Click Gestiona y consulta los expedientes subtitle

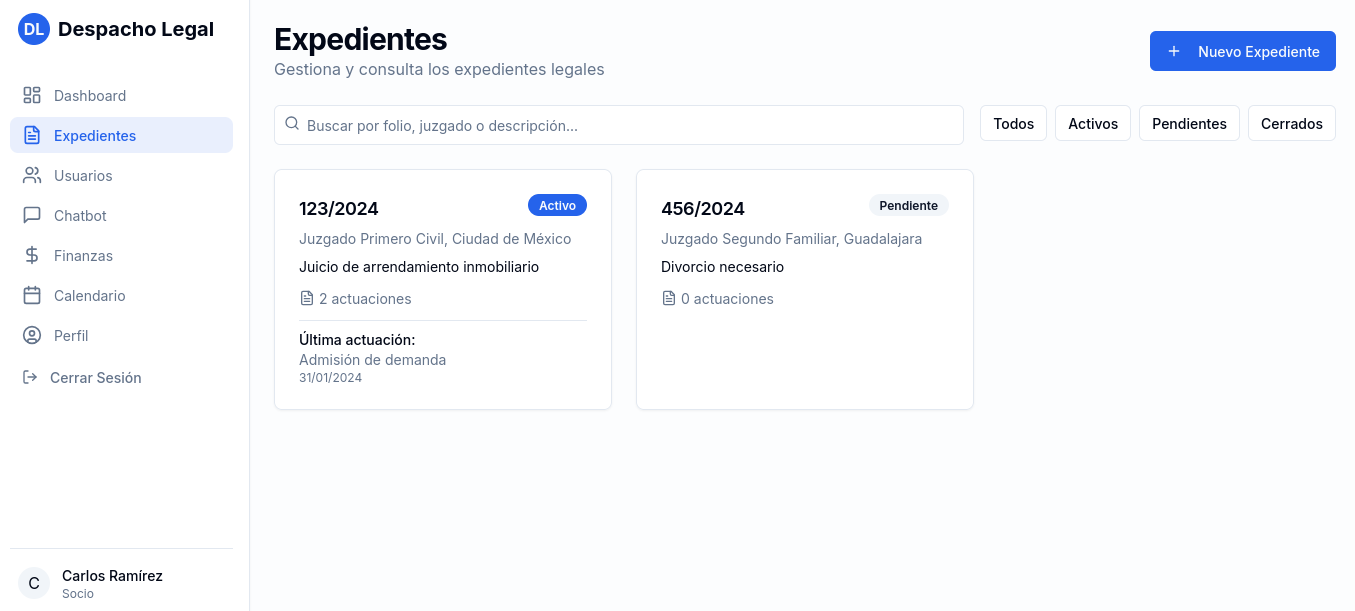(x=439, y=70)
